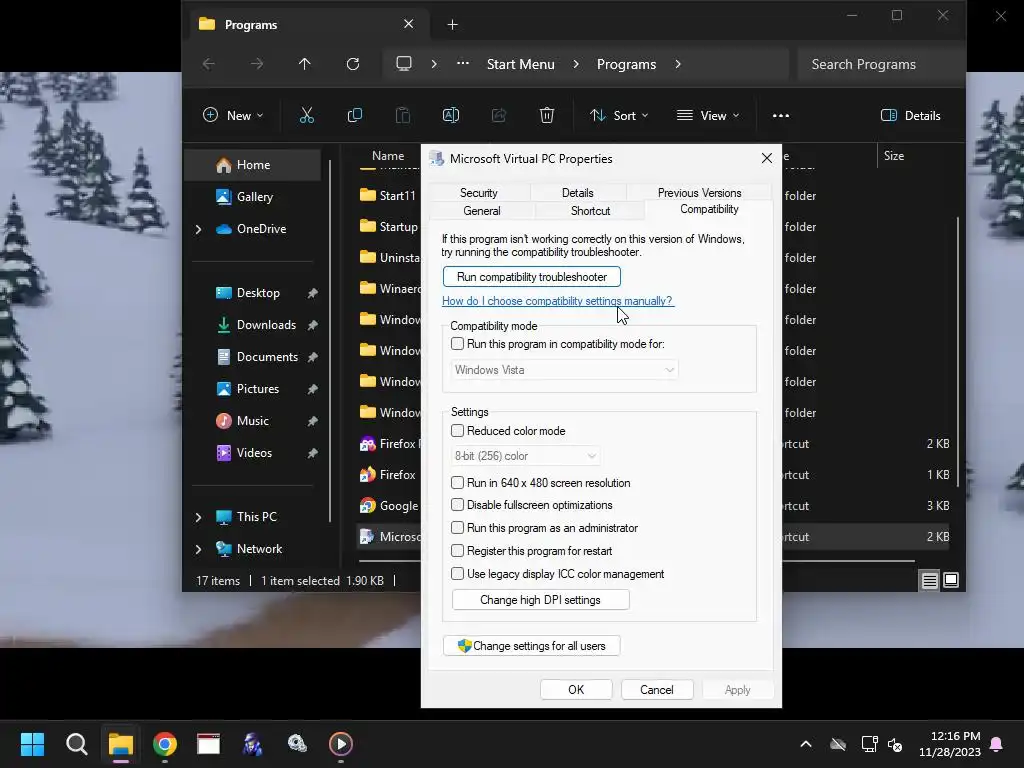The image size is (1024, 768).
Task: Click OK in Properties dialog
Action: pos(576,690)
